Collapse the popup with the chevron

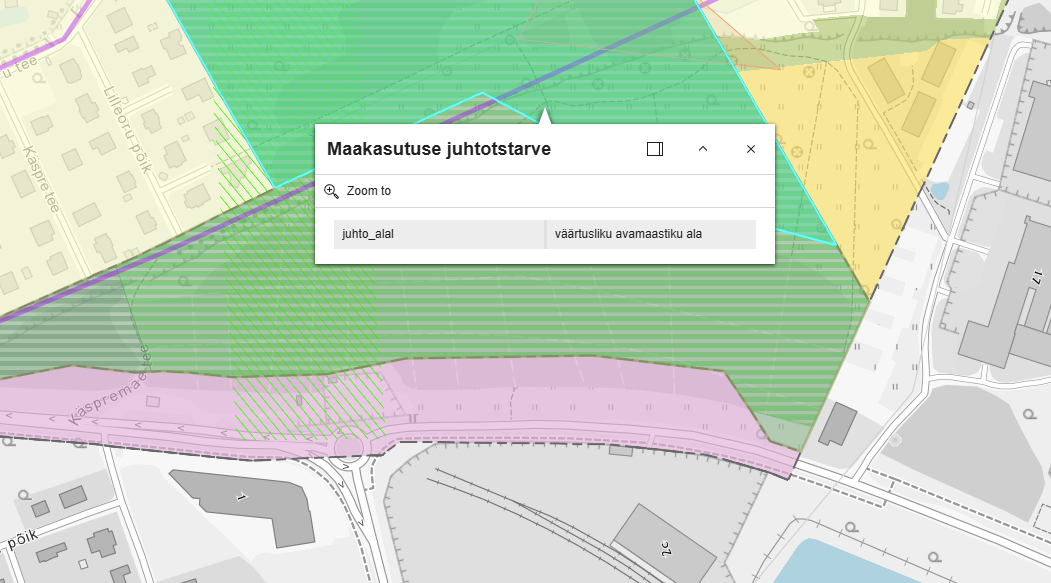click(703, 149)
